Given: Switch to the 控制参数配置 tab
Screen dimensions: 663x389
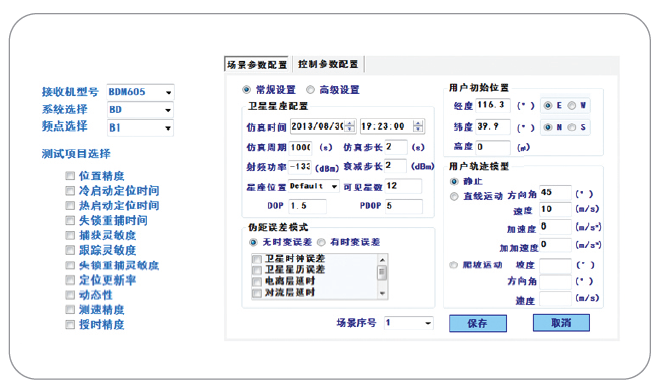Looking at the screenshot, I should click(x=328, y=64).
